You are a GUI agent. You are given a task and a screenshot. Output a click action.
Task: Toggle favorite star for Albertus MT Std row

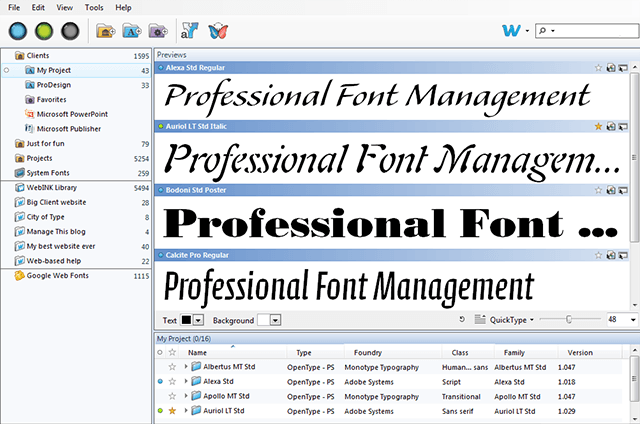coord(172,367)
